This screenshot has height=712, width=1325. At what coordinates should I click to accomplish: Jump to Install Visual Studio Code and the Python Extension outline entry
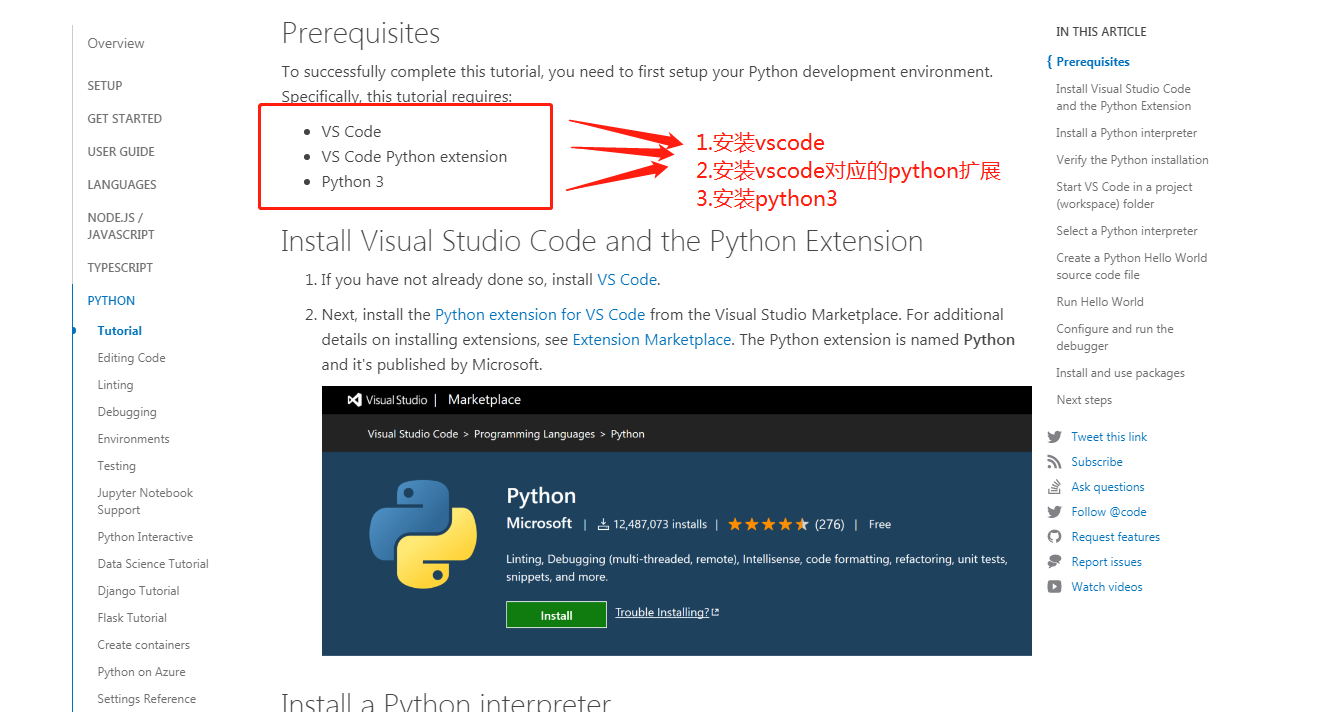(1123, 98)
